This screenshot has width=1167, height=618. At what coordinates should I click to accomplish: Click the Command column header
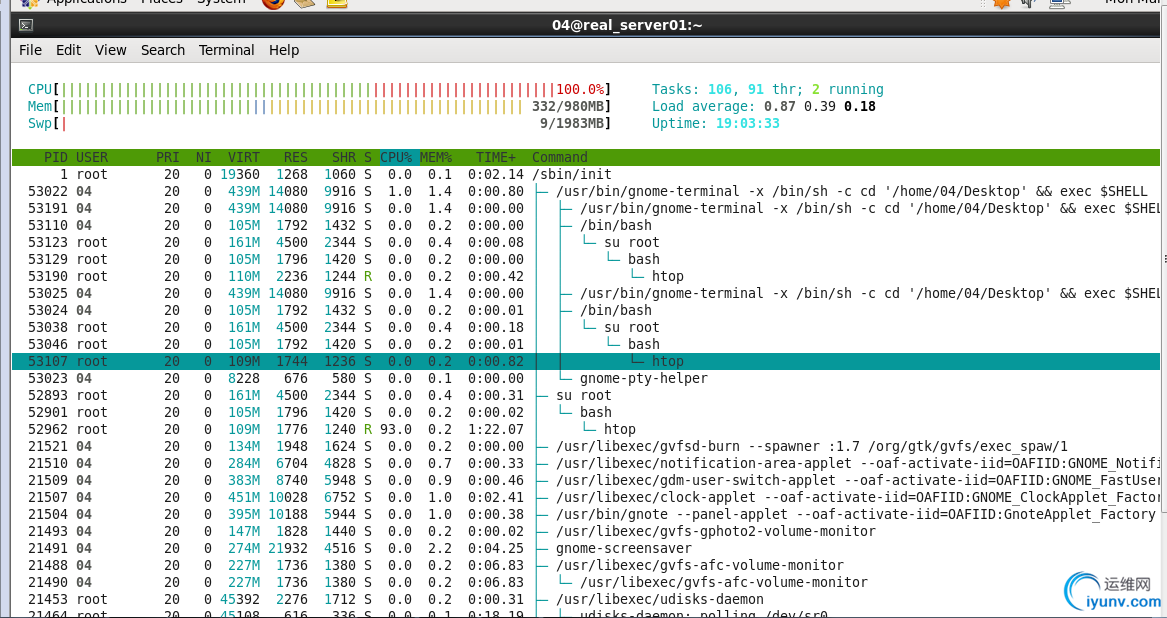click(560, 157)
